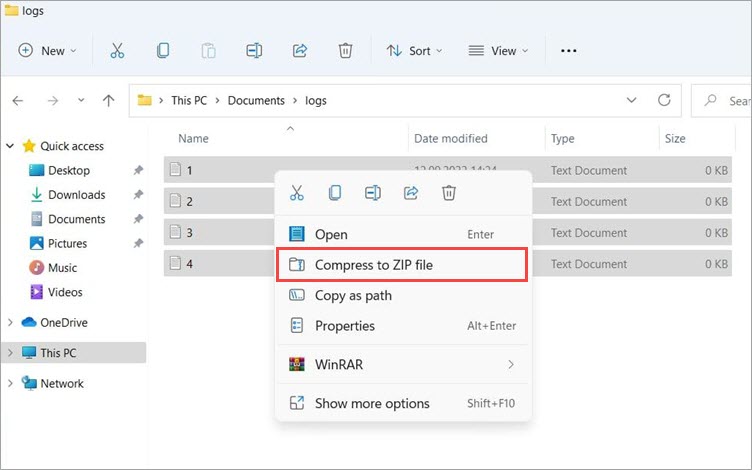Open the WinRAR submenu
The width and height of the screenshot is (752, 470).
pos(400,364)
